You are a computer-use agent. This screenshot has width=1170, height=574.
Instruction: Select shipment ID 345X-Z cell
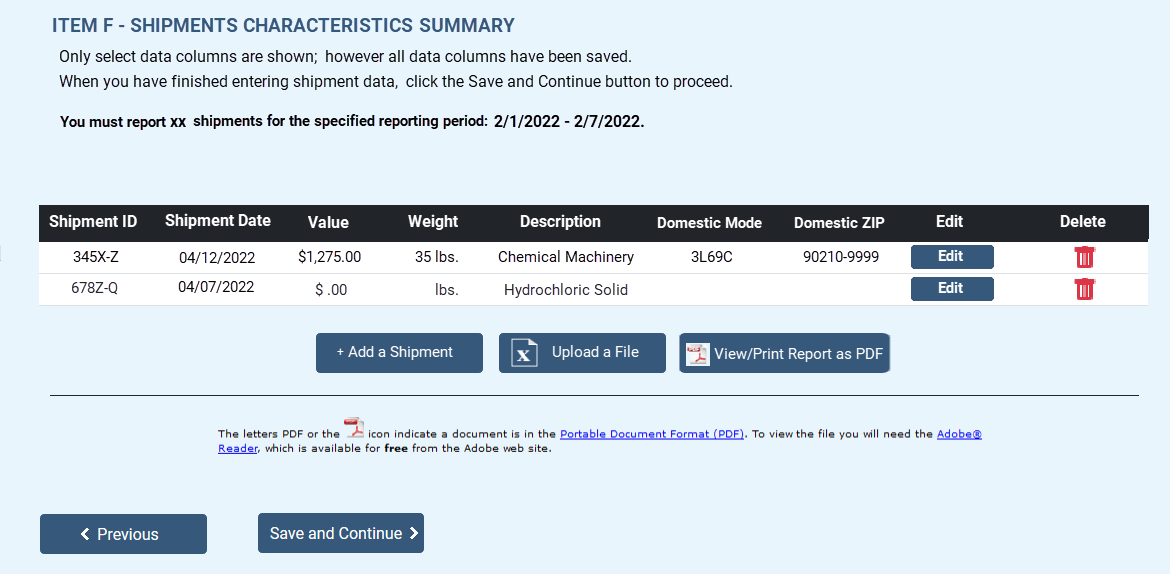[x=96, y=257]
